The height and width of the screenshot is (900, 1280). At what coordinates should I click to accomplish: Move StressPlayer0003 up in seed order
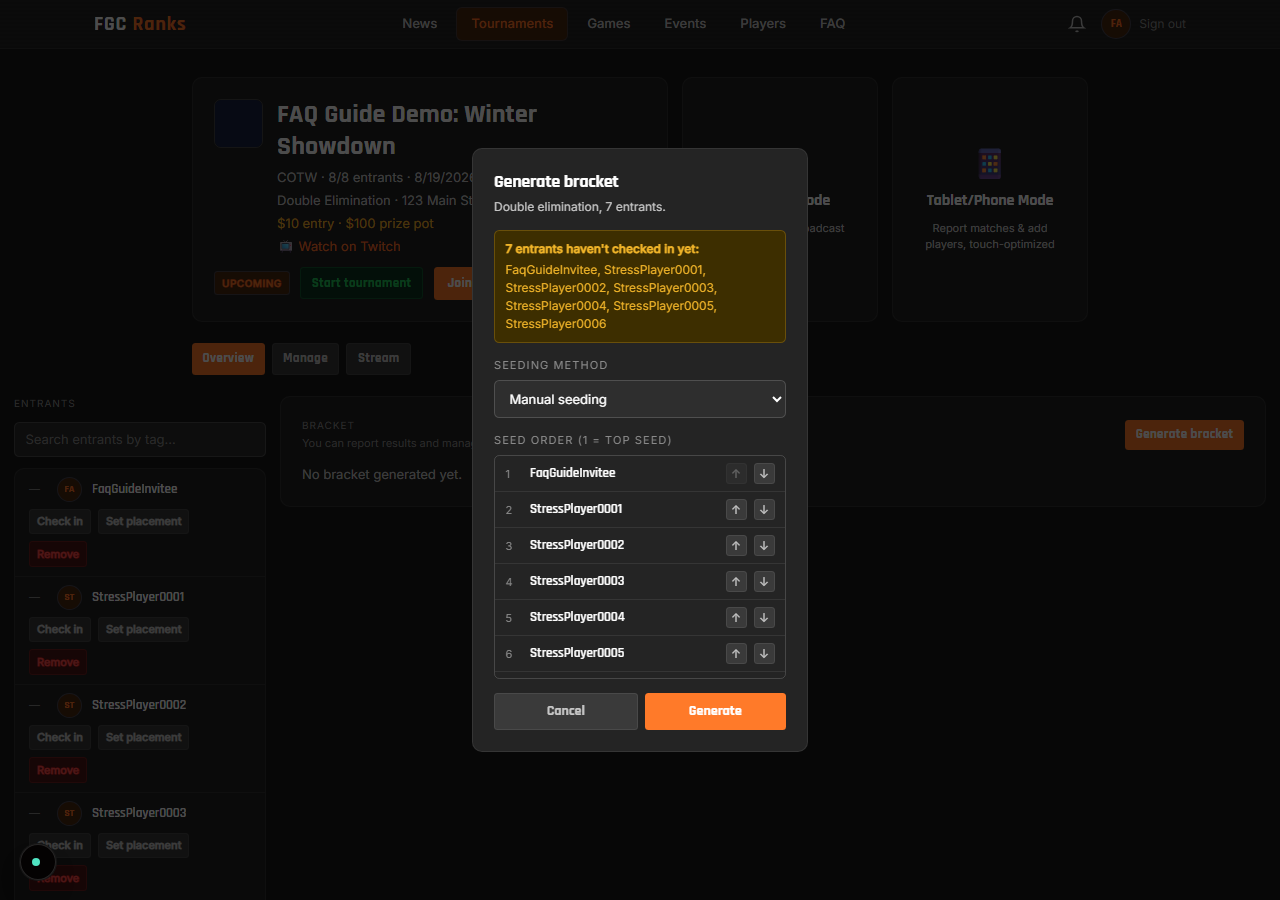click(x=736, y=582)
